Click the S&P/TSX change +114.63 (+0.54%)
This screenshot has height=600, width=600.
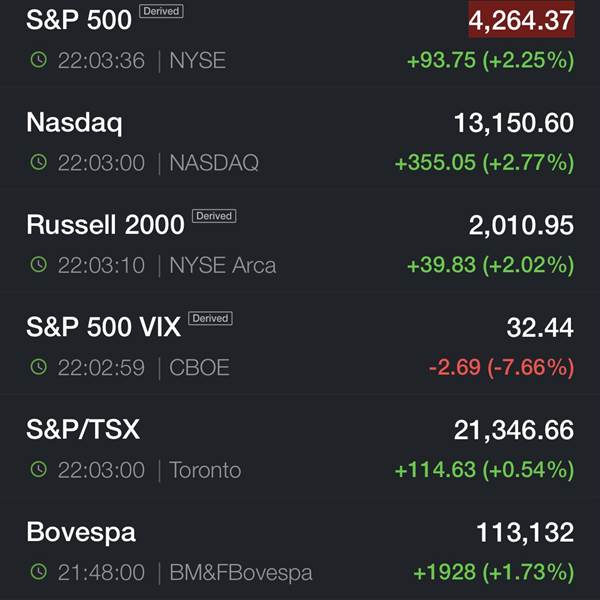click(x=484, y=470)
